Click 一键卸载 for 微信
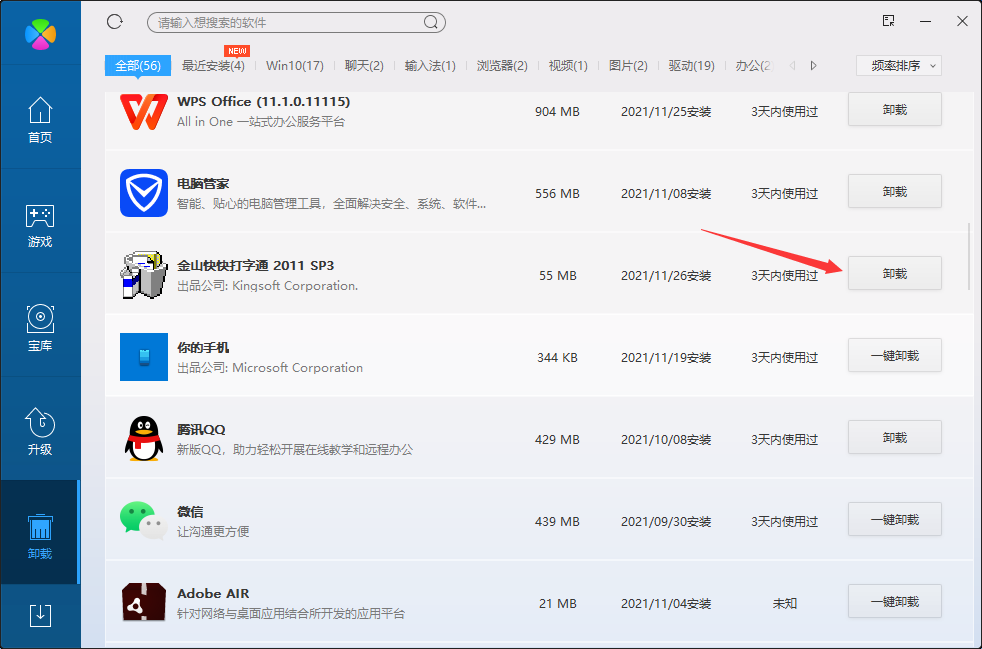Screen dimensions: 982x649 click(x=895, y=520)
